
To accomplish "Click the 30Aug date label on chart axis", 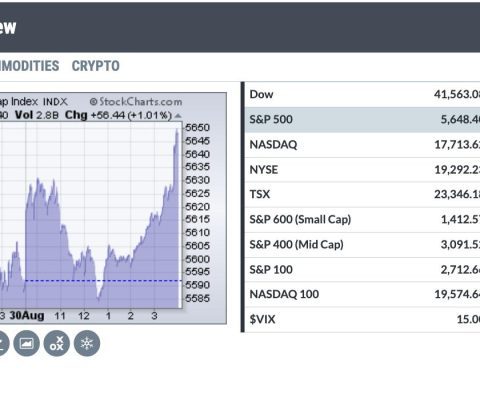I will [27, 315].
